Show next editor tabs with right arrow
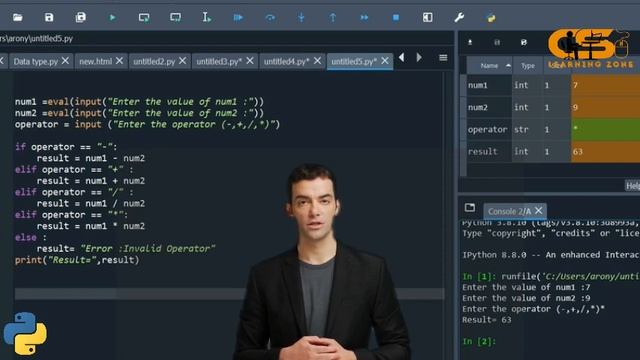The image size is (640, 360). pos(419,58)
